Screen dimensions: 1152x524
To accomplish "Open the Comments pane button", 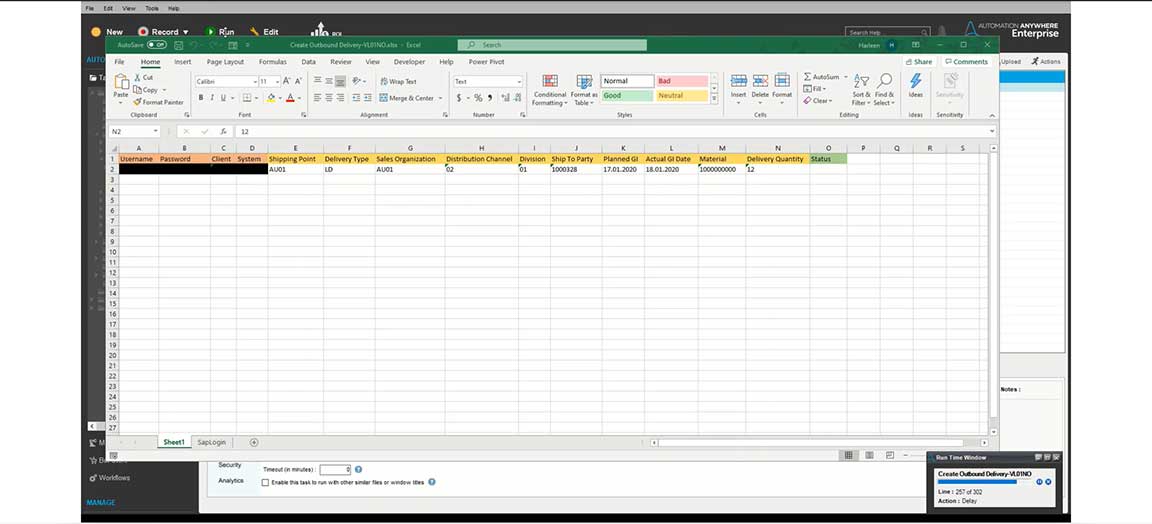I will click(966, 62).
